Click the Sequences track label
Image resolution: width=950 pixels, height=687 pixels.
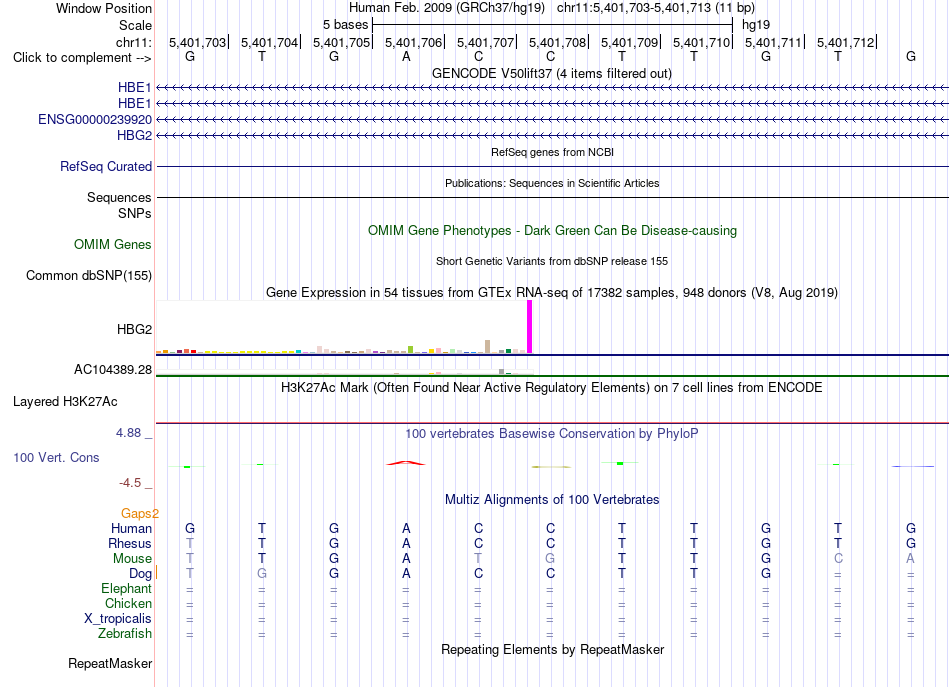point(119,197)
